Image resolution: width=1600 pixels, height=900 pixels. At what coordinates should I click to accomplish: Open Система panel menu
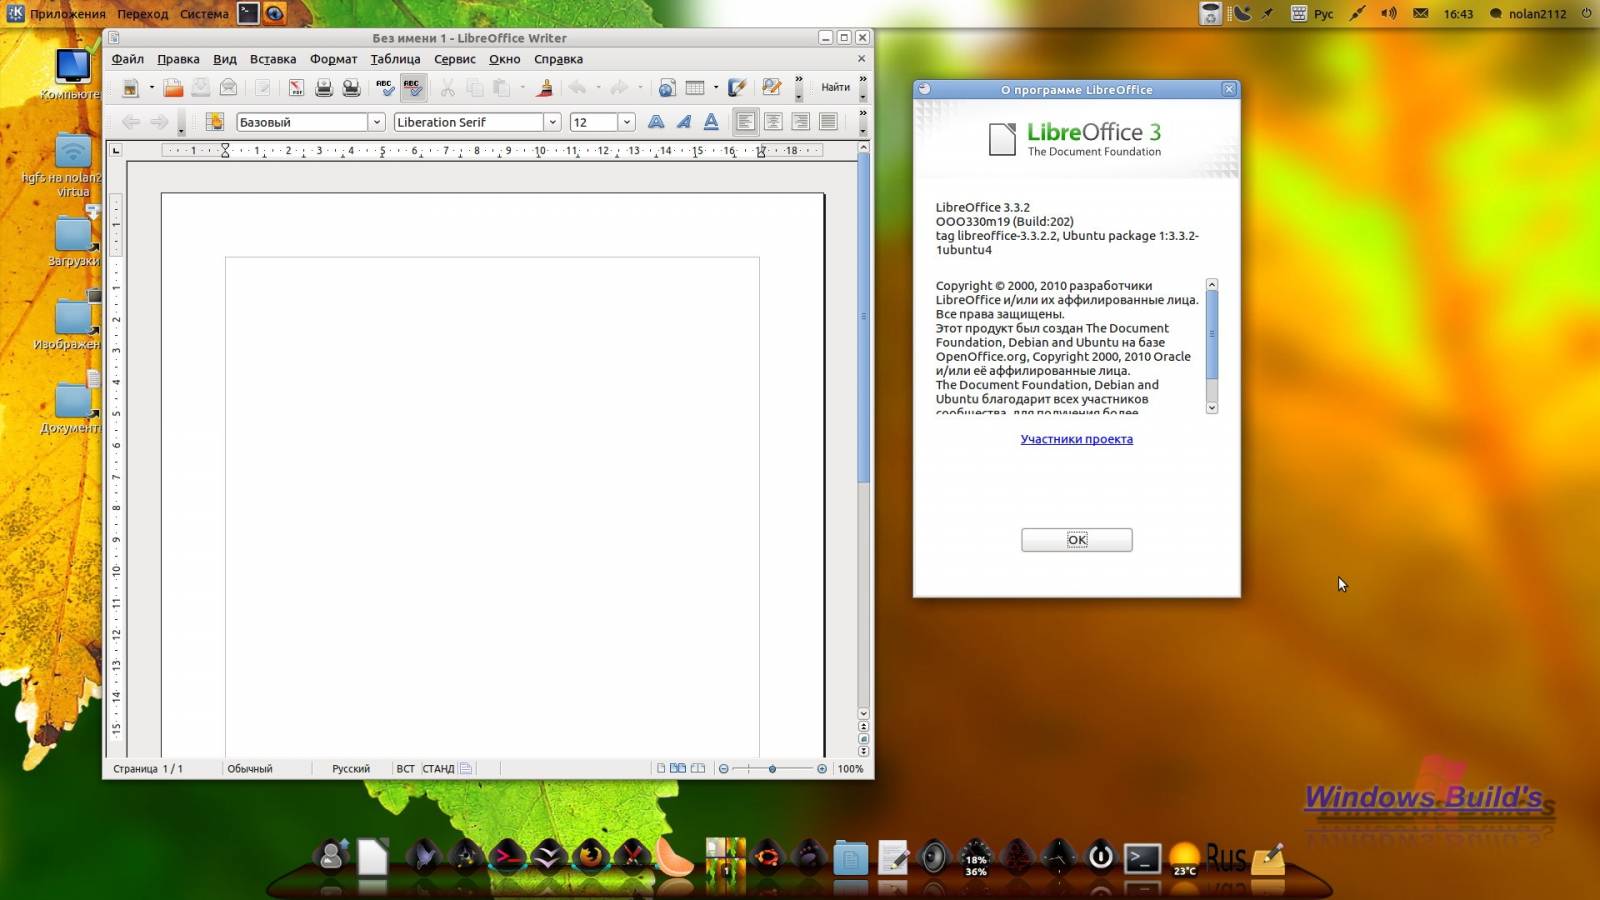(204, 14)
